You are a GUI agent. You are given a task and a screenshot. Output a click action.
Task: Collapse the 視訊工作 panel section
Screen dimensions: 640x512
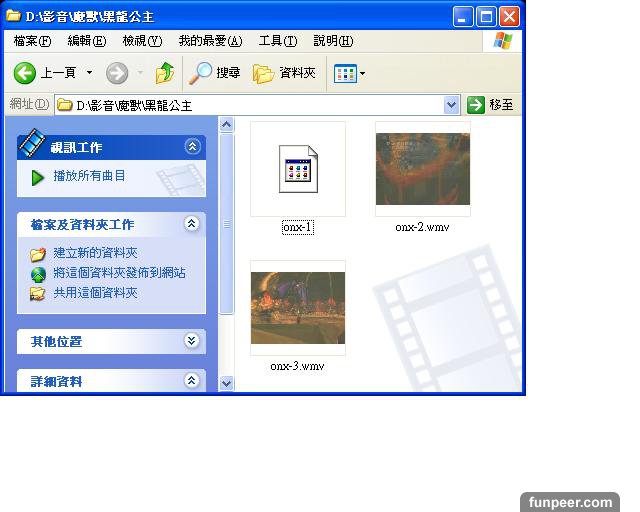coord(192,147)
